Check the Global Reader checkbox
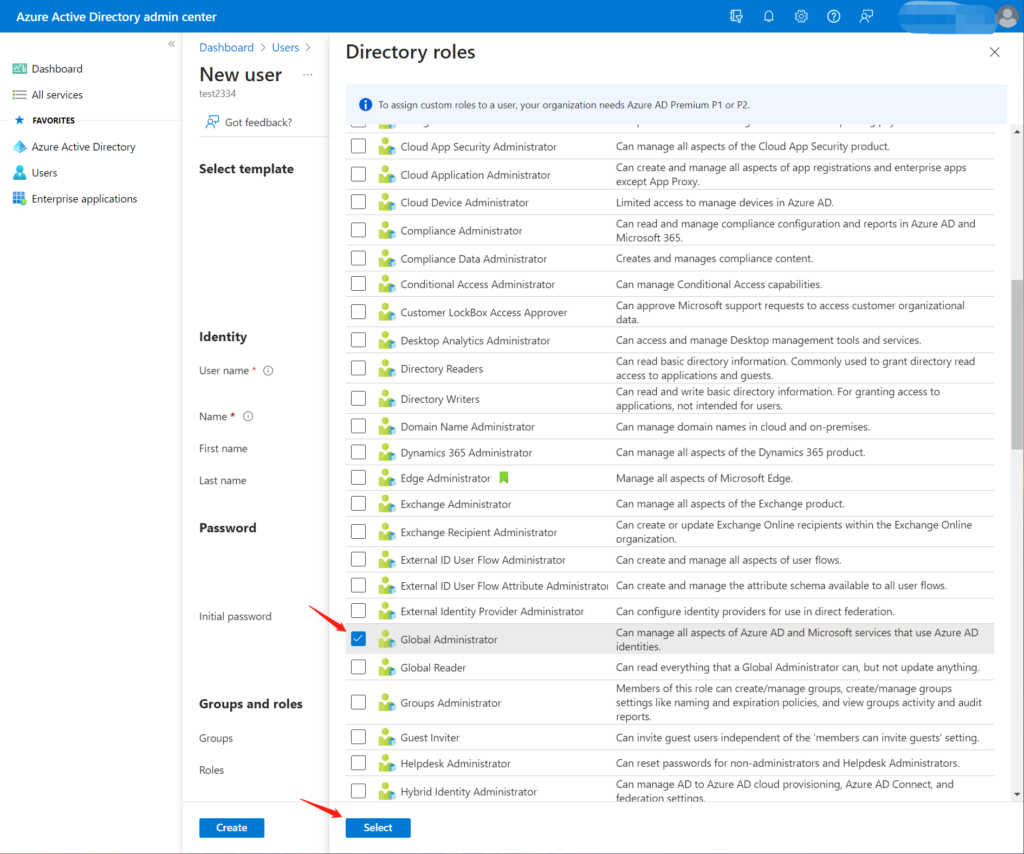1024x854 pixels. [x=359, y=667]
